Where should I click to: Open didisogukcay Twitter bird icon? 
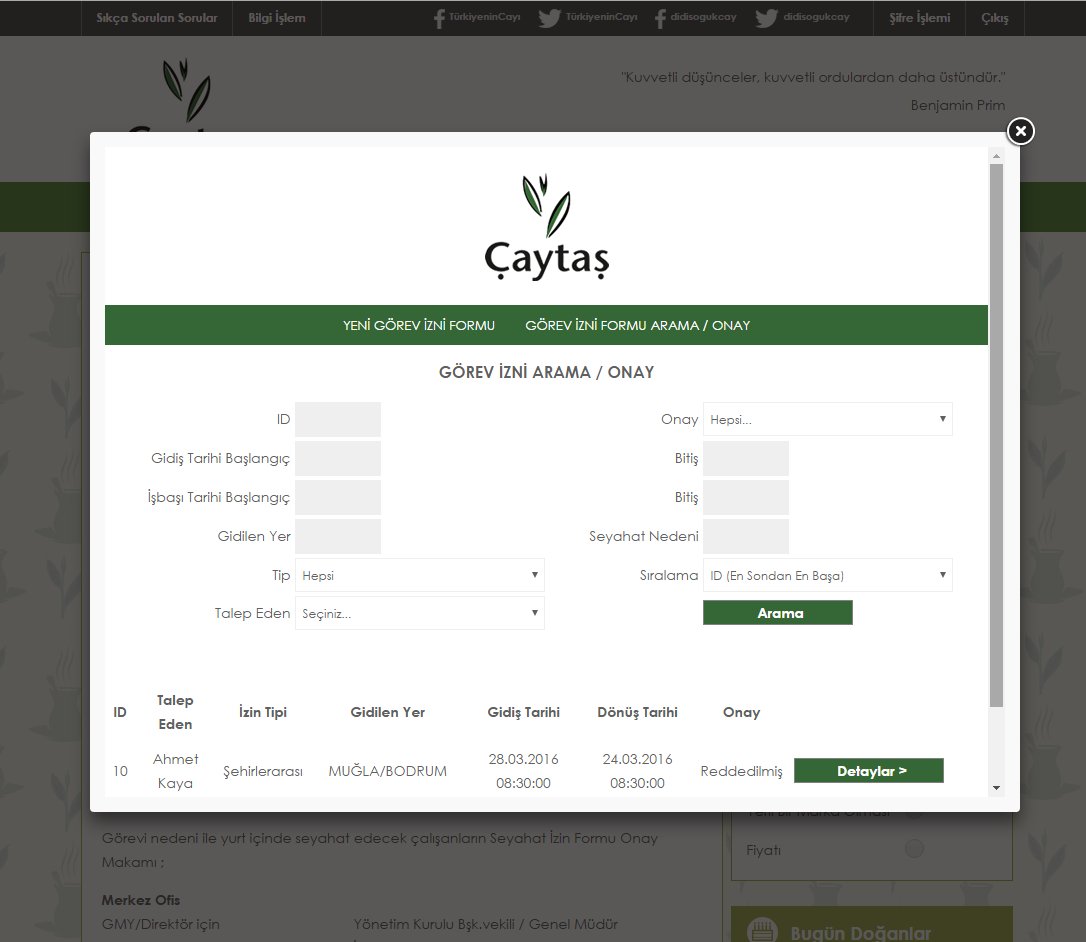pos(767,18)
